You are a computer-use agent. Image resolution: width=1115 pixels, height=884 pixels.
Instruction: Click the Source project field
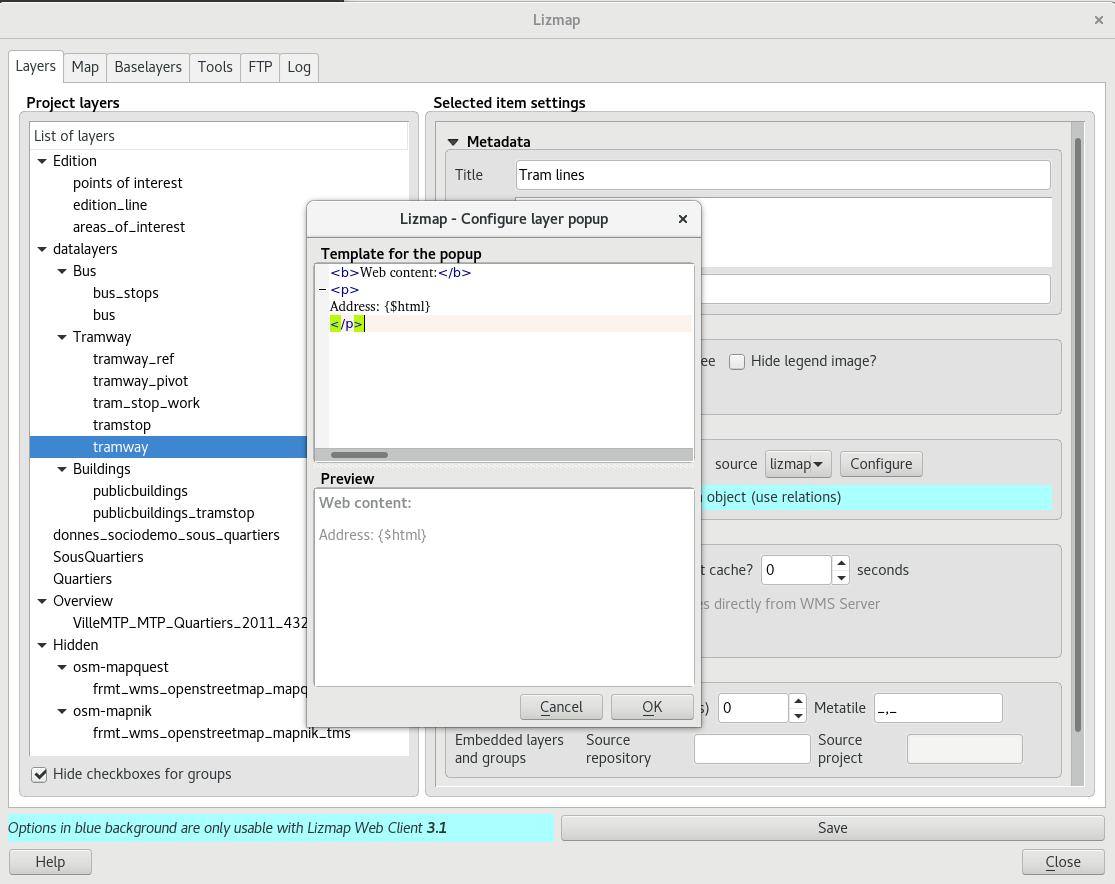tap(965, 750)
